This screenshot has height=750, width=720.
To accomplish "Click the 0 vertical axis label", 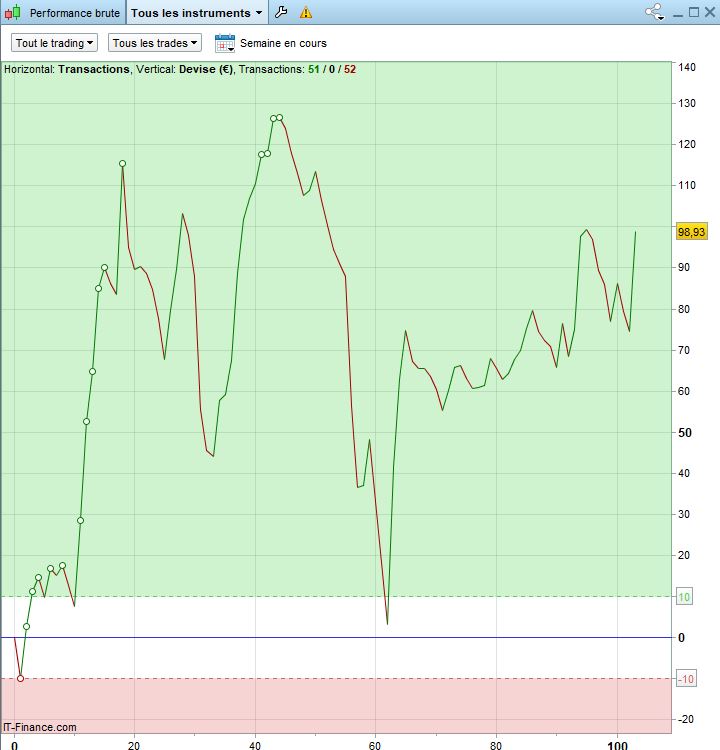I will tap(681, 638).
